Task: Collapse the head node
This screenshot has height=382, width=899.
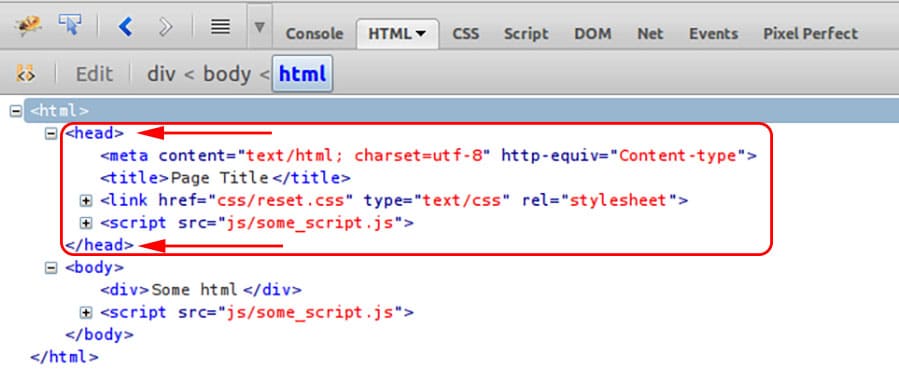Action: 51,134
